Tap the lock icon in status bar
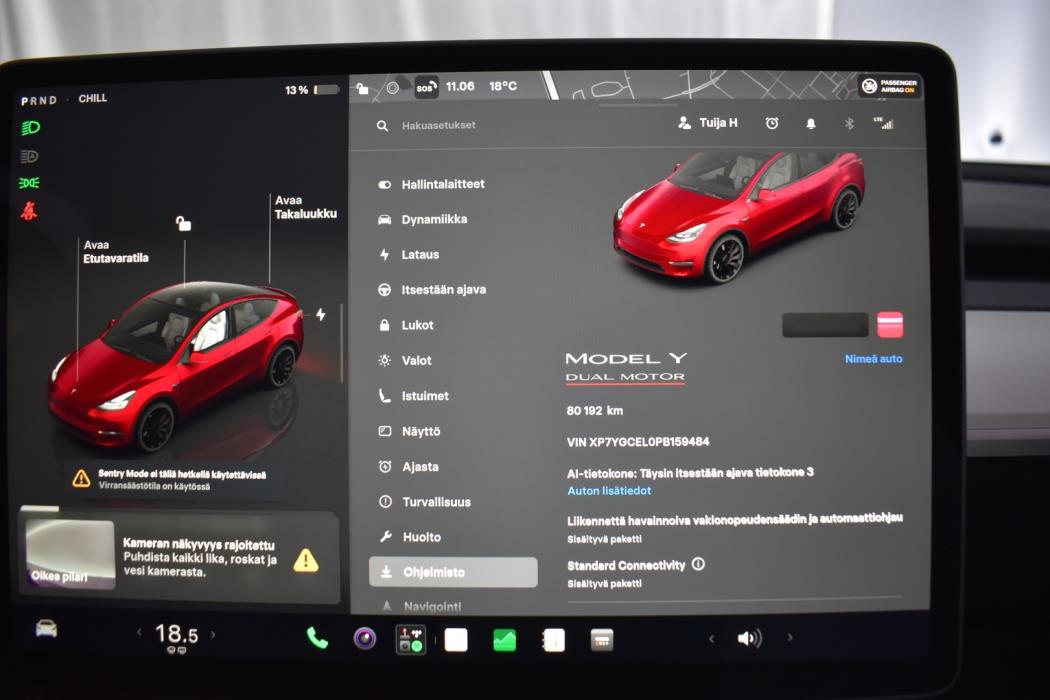The image size is (1050, 700). (362, 88)
